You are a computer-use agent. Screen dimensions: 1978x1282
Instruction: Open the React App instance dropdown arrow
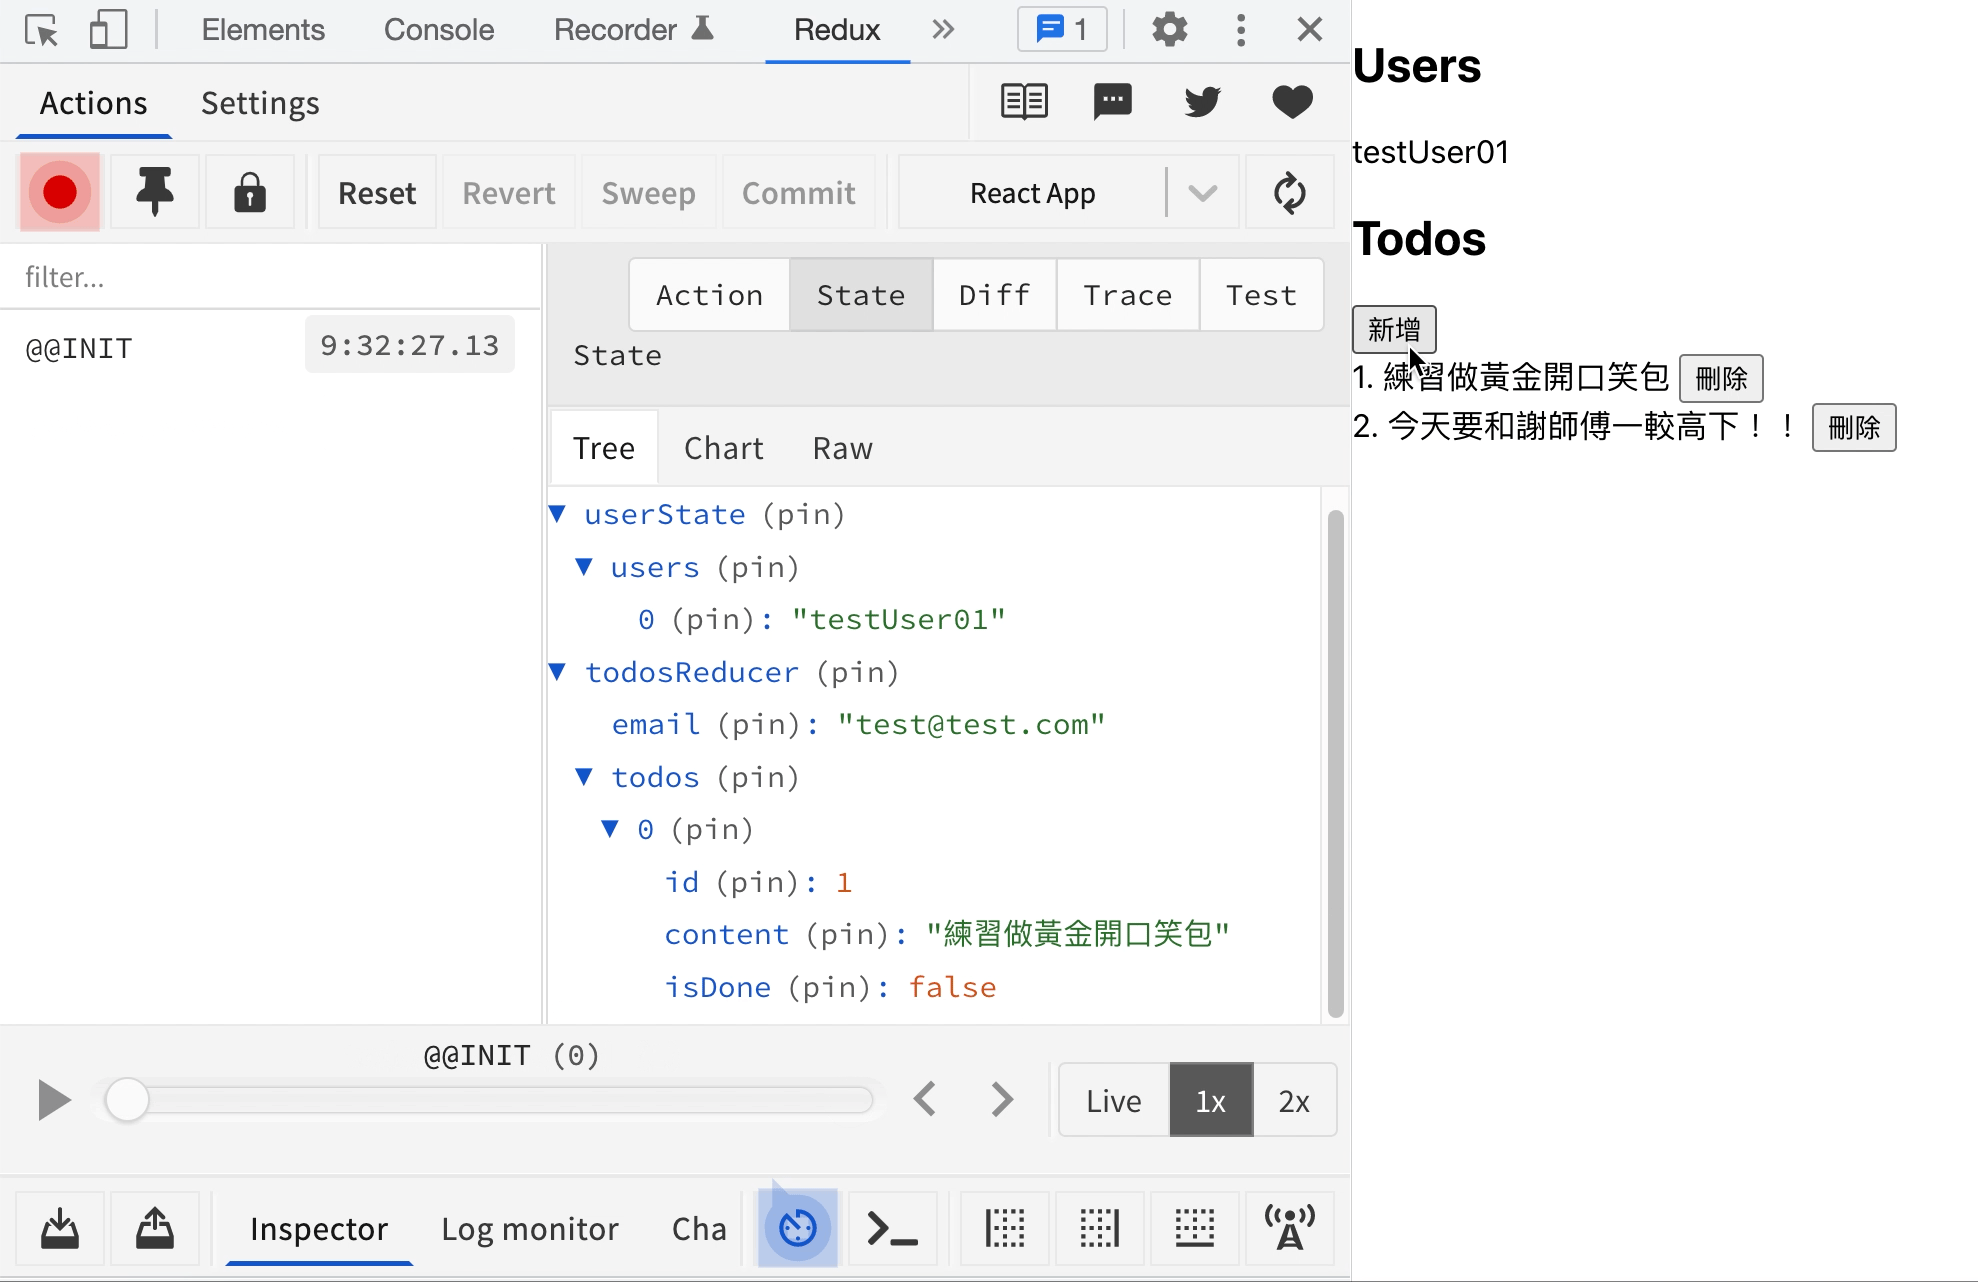tap(1203, 192)
